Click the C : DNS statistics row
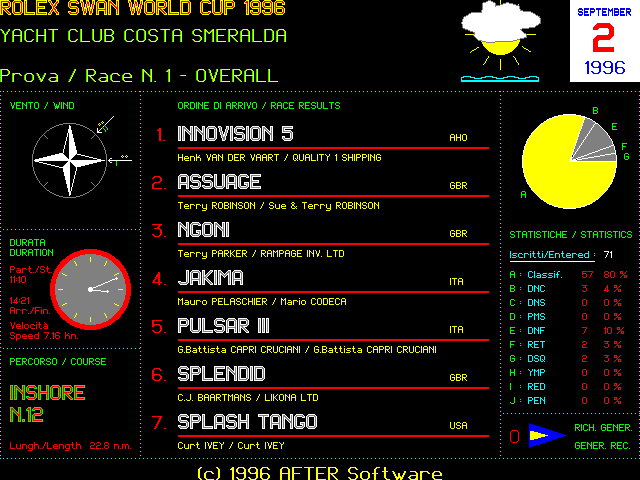640x480 pixels. tap(565, 303)
